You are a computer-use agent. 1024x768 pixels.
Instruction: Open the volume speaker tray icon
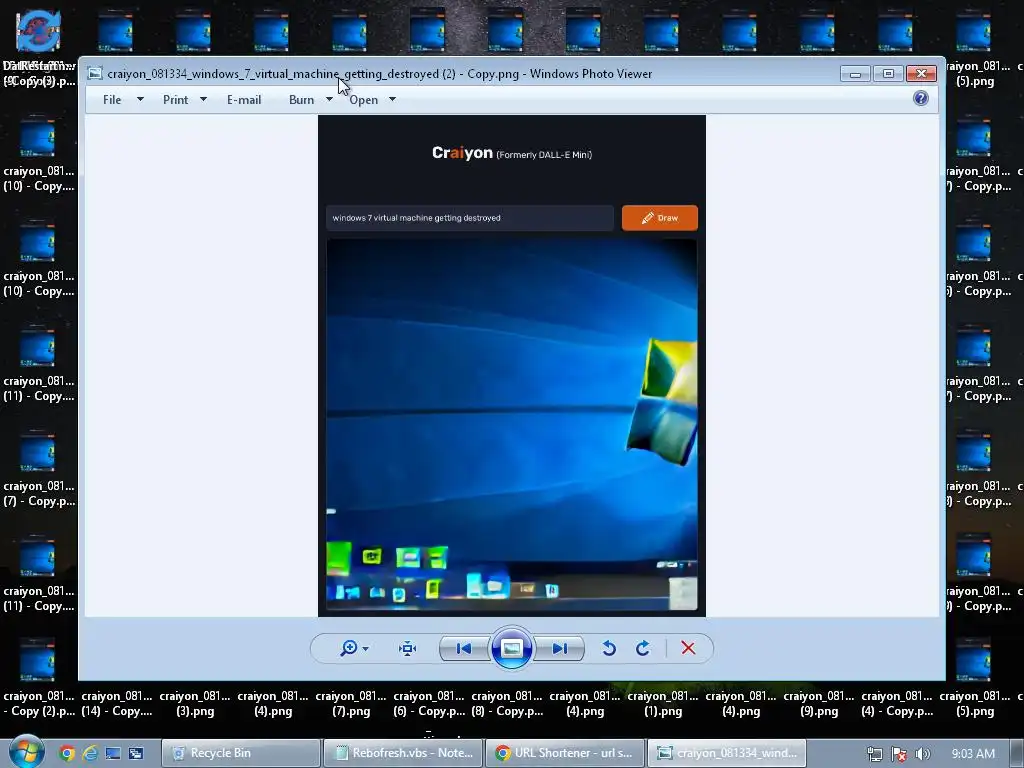923,754
